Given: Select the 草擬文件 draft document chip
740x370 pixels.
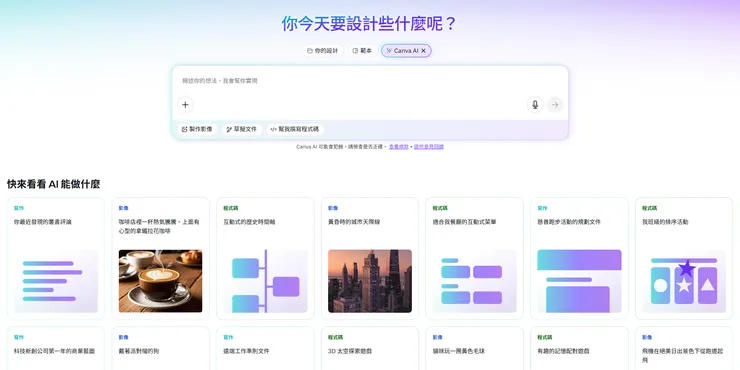Looking at the screenshot, I should [x=242, y=129].
